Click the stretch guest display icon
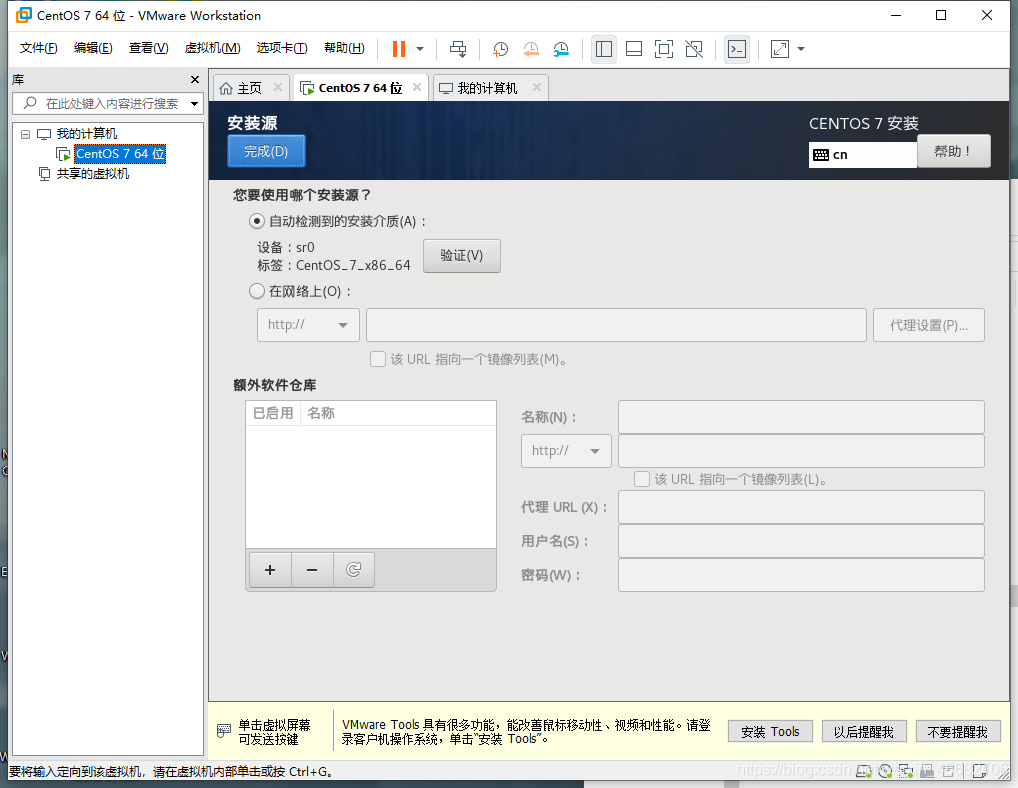Screen dimensions: 1018x788 780,49
